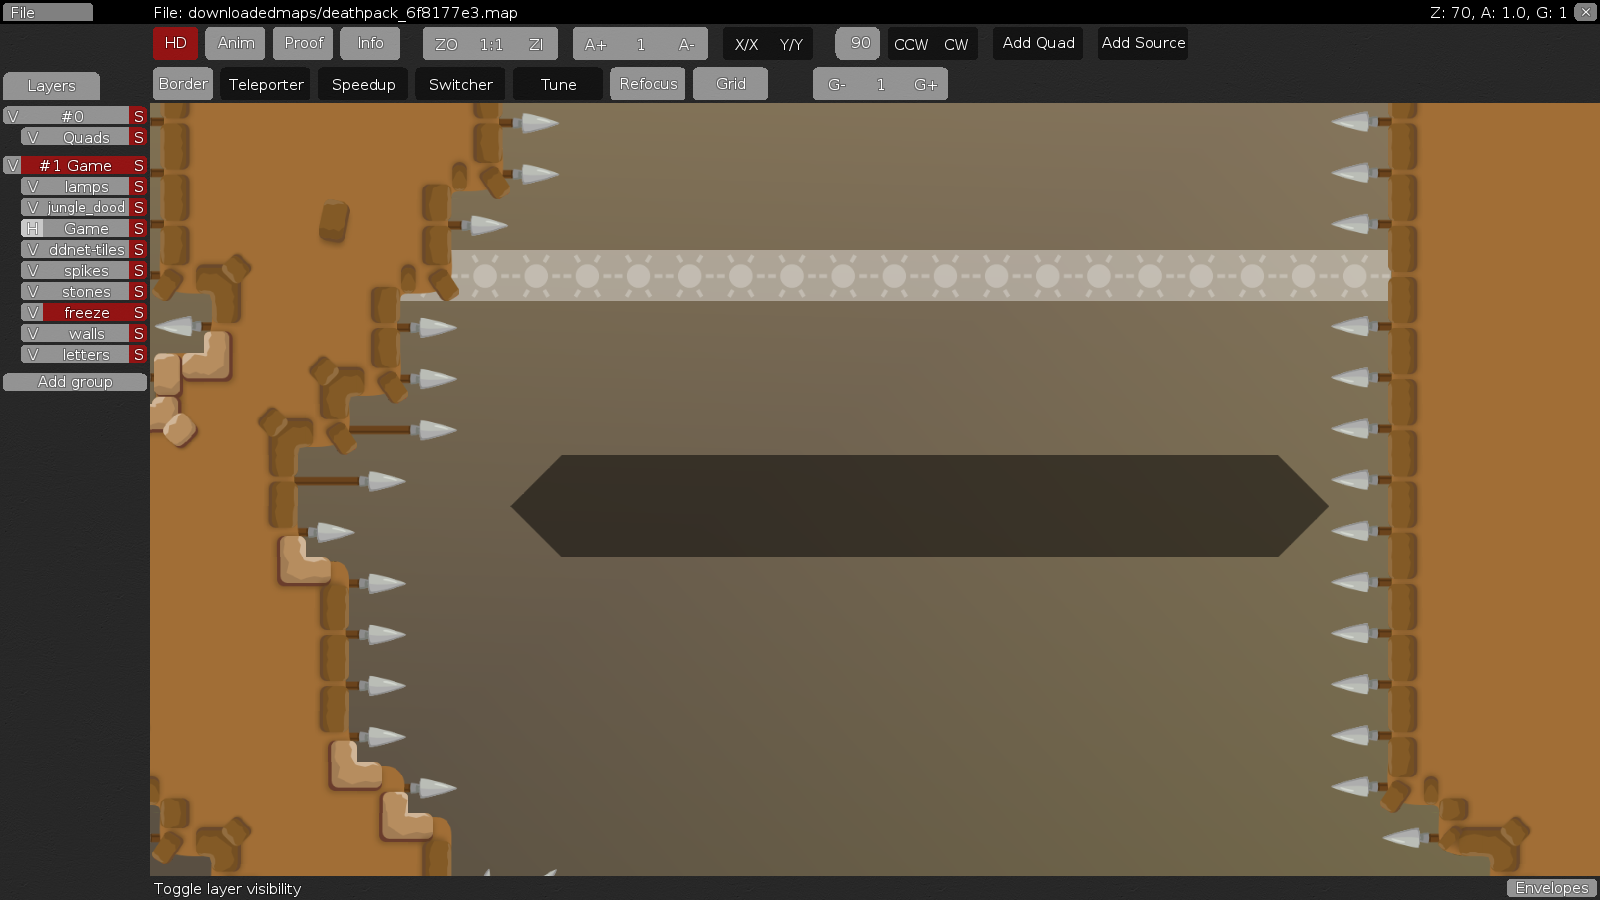This screenshot has width=1600, height=900.
Task: Create a new group with Add group
Action: [x=73, y=381]
